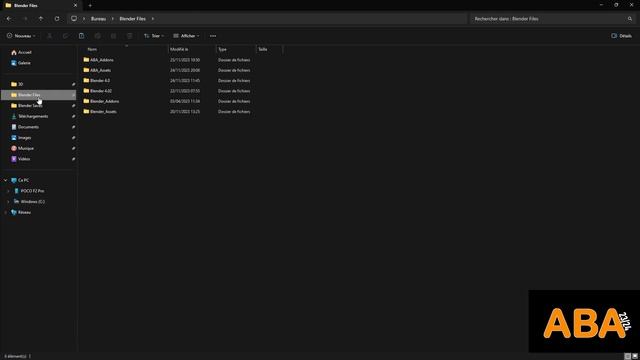Expand the Réseau node
640x360 pixels.
click(6, 212)
